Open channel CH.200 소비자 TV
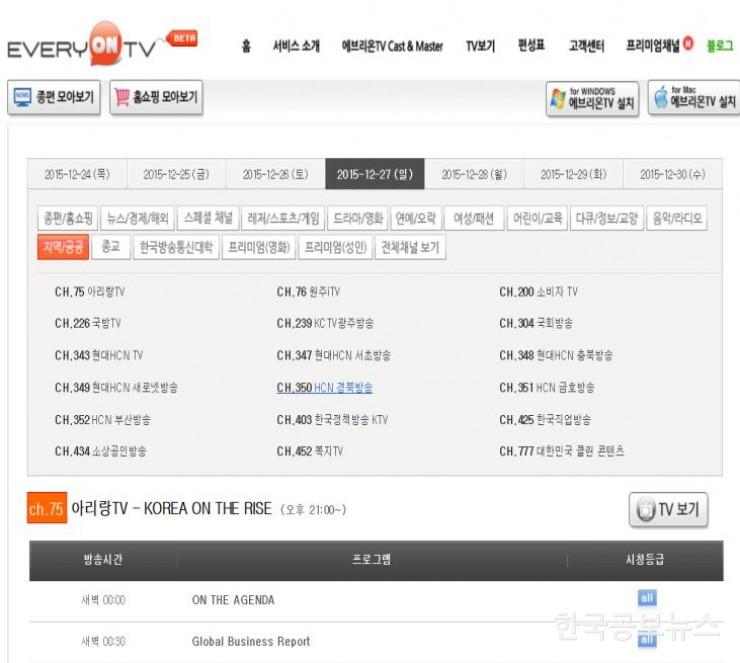Image resolution: width=740 pixels, height=663 pixels. coord(538,292)
